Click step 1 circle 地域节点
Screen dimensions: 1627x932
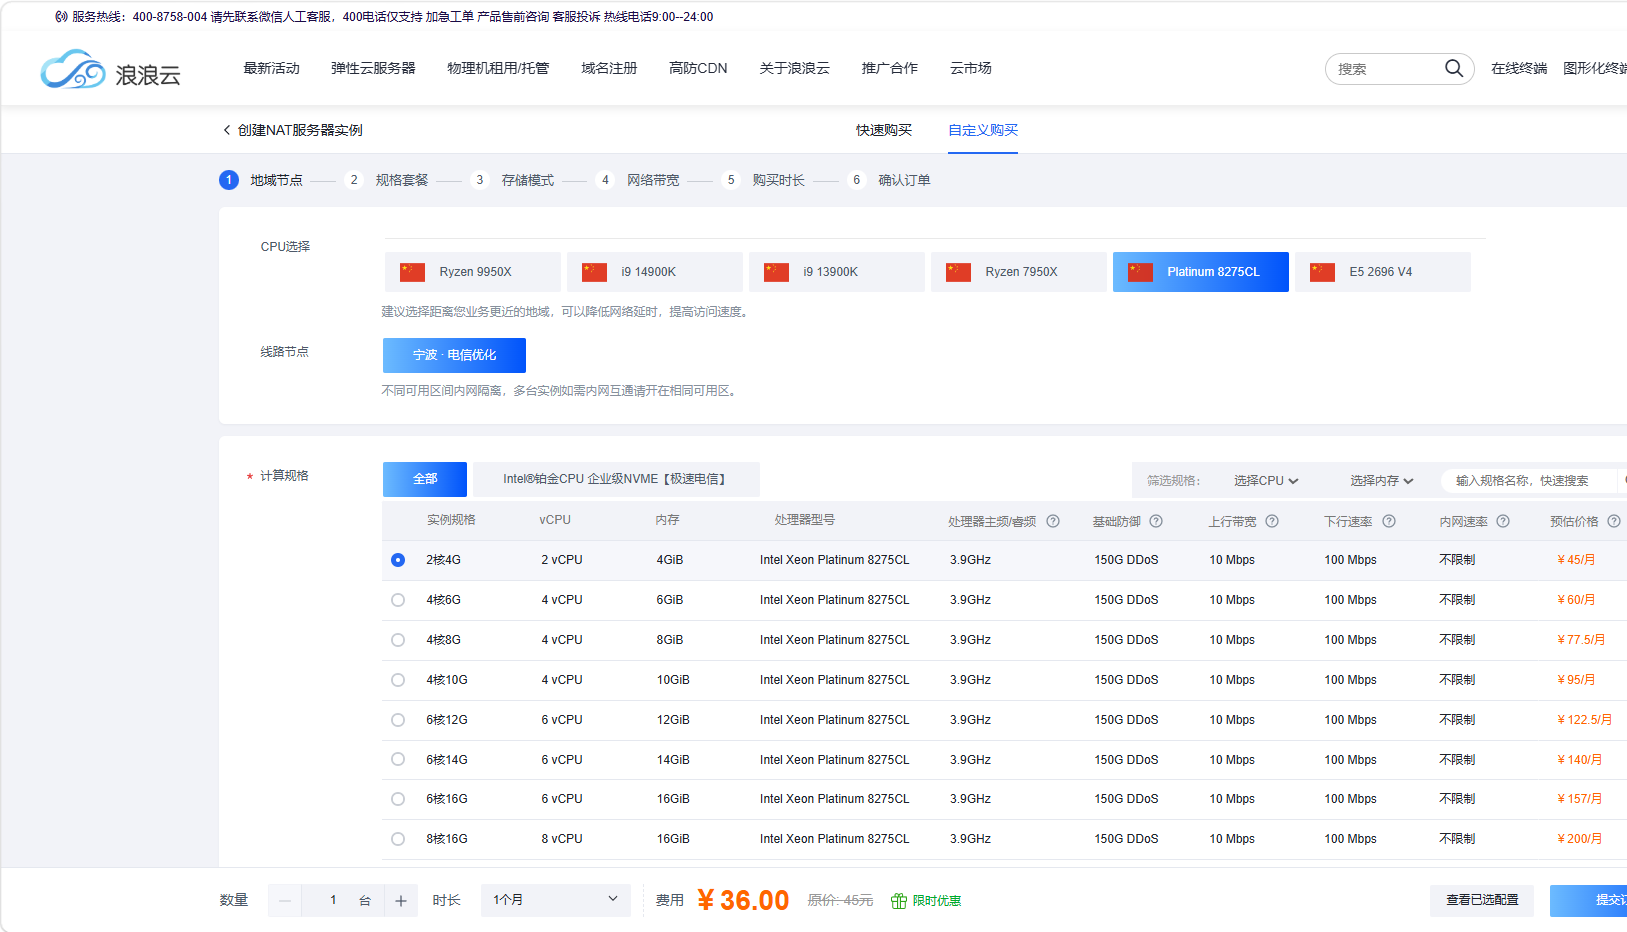click(229, 180)
